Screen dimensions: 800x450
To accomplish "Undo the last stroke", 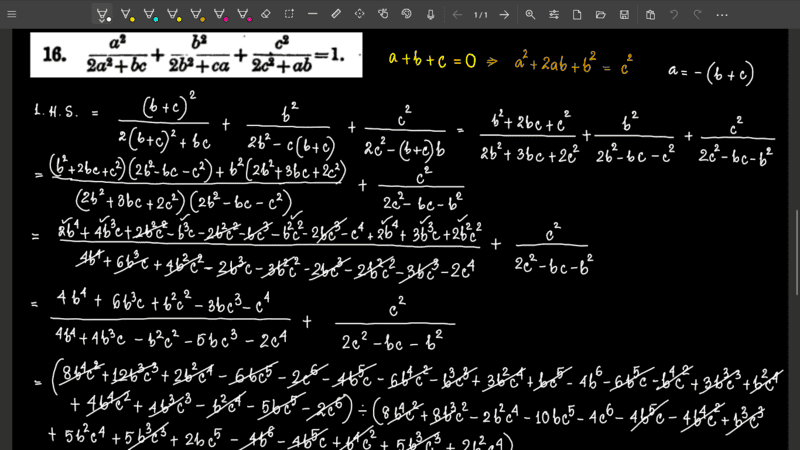I will coord(674,15).
